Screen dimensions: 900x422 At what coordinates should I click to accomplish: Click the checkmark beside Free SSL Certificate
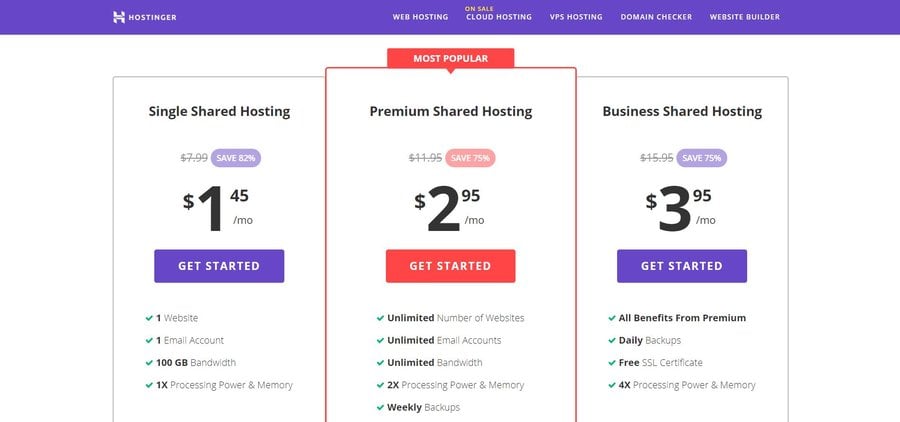(x=612, y=363)
